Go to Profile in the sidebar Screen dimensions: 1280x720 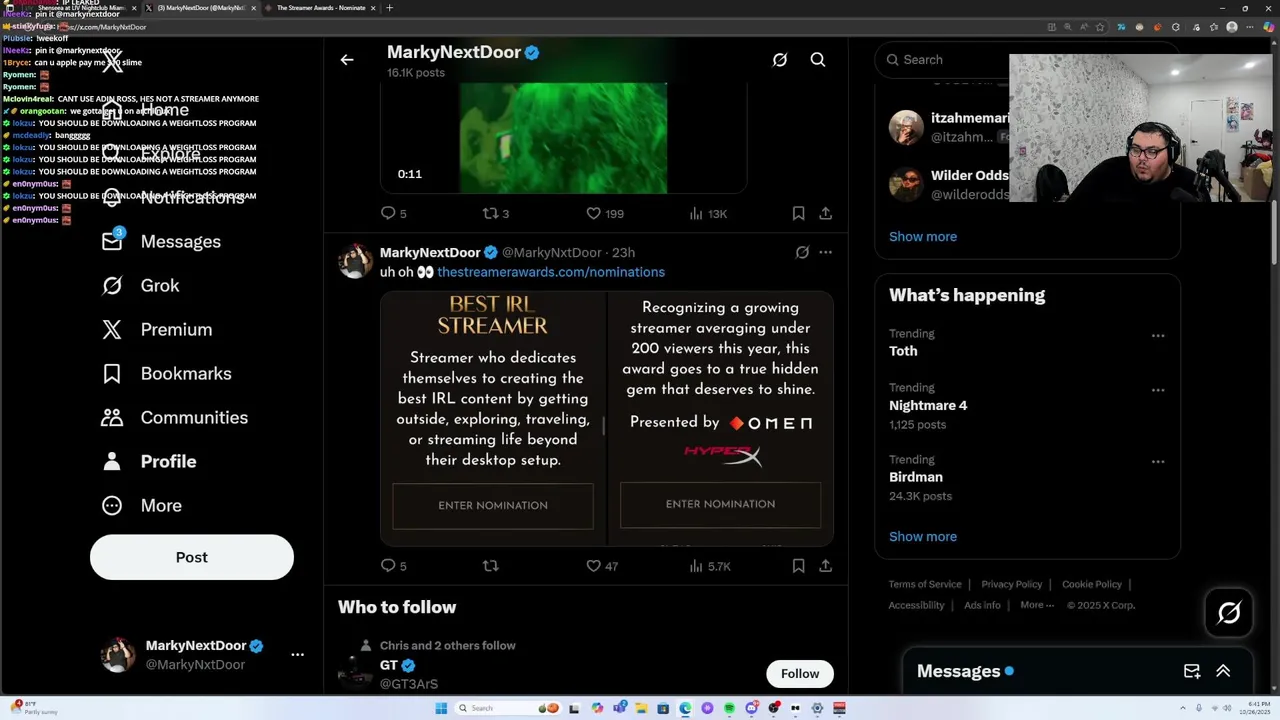point(149,461)
